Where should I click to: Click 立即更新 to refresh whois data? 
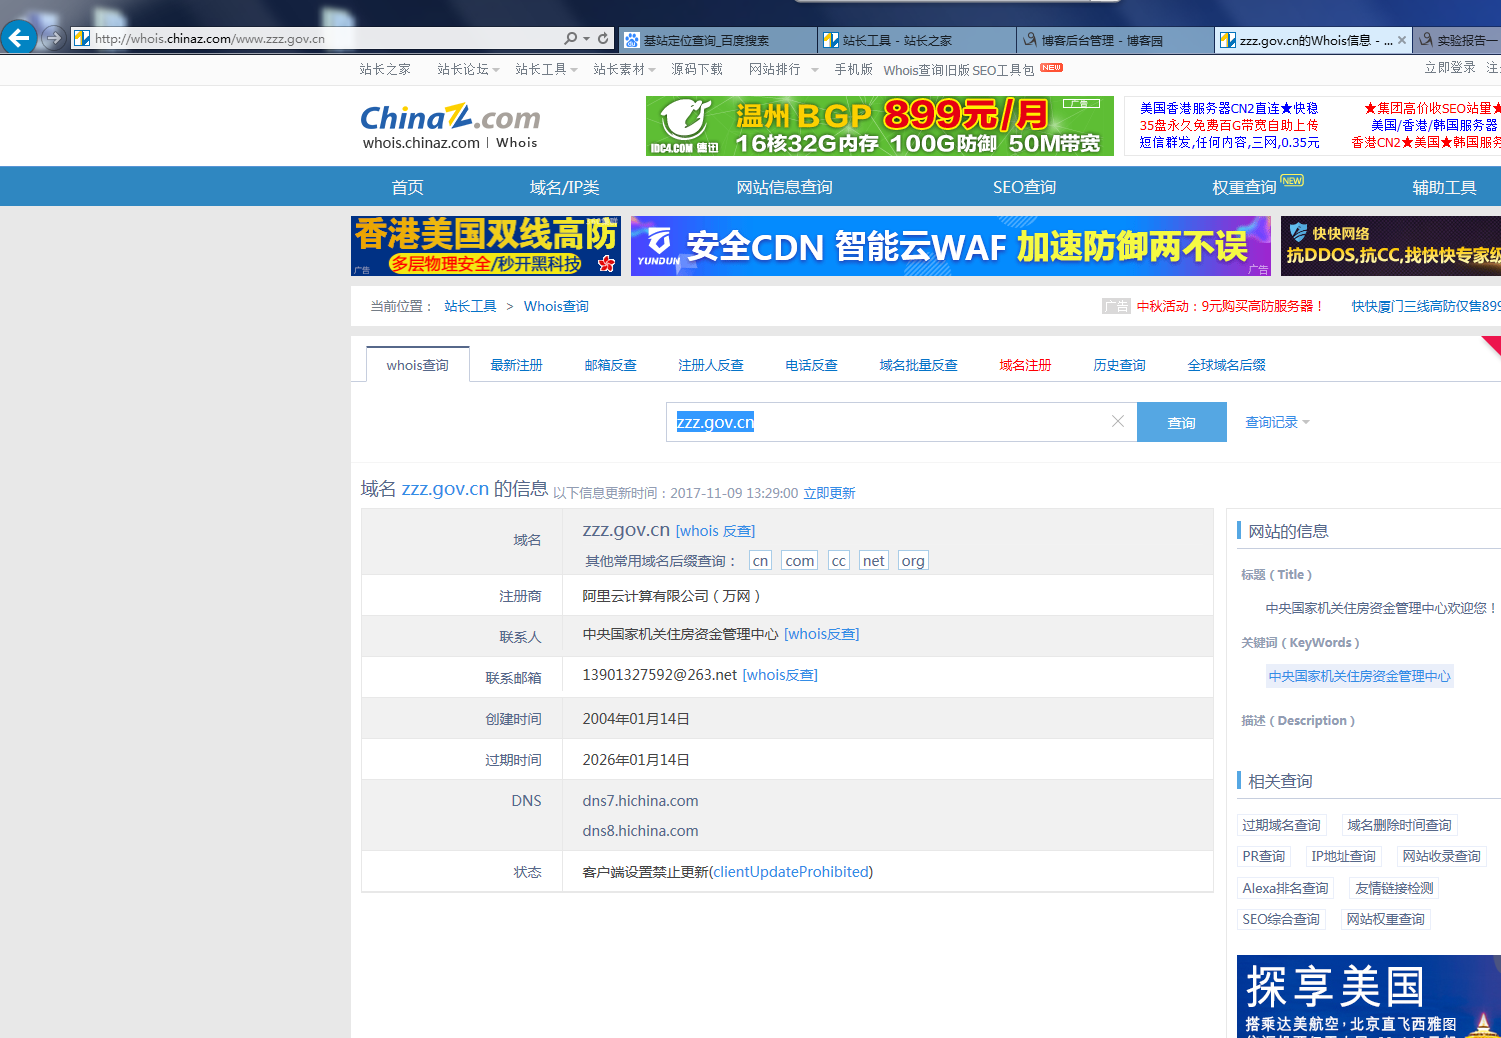(830, 493)
